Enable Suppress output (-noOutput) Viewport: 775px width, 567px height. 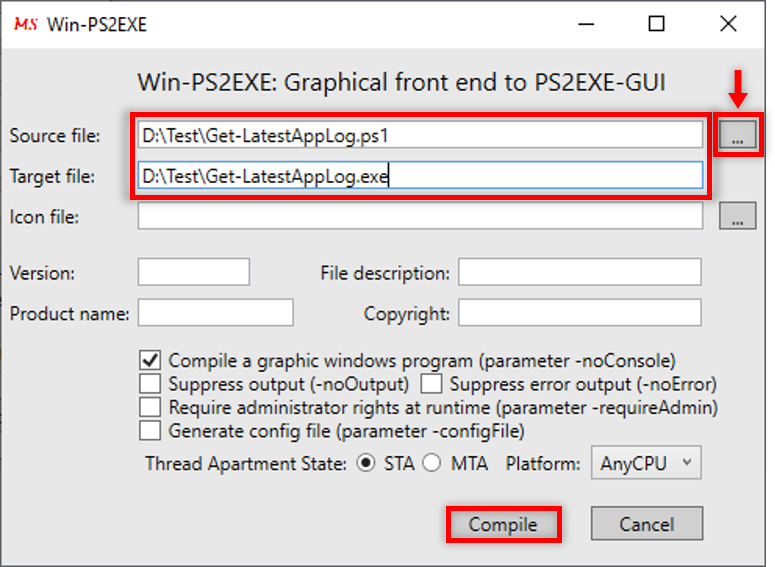150,384
